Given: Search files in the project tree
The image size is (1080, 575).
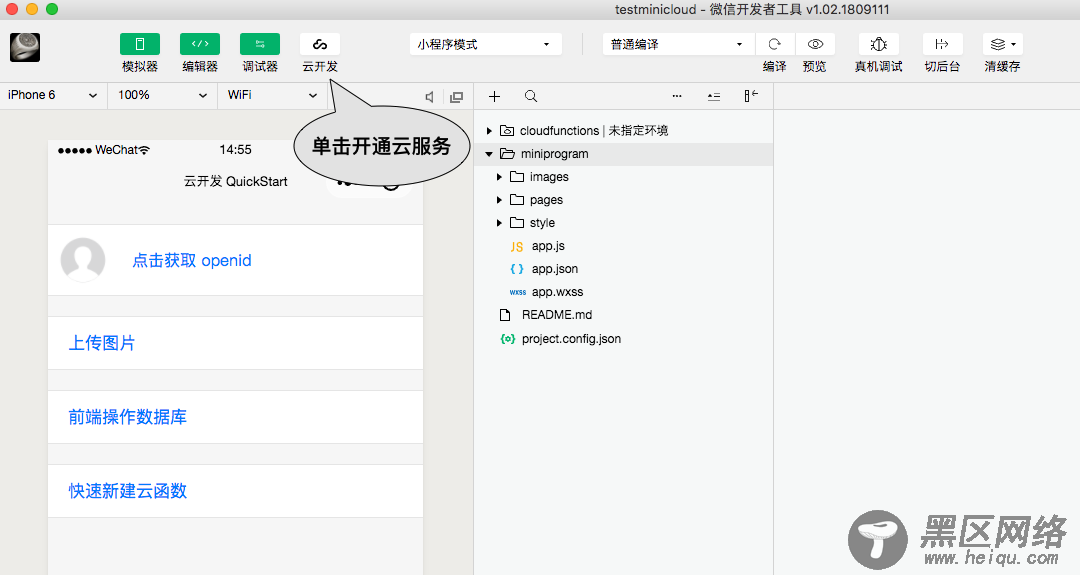Looking at the screenshot, I should [531, 96].
